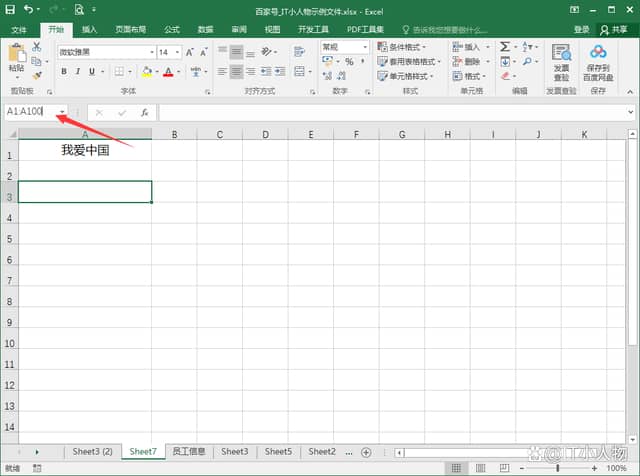Viewport: 640px width, 476px height.
Task: Click AutoSum sigma icon
Action: click(505, 47)
